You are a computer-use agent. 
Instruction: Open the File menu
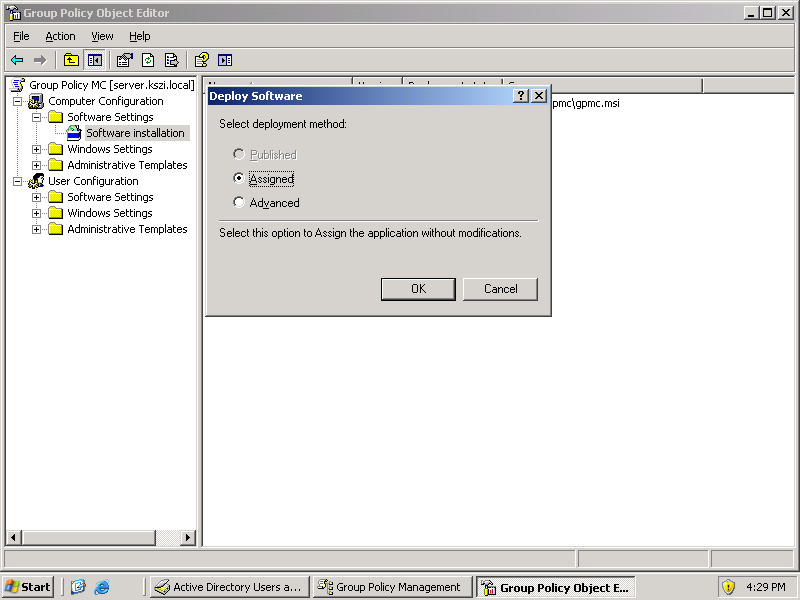21,36
